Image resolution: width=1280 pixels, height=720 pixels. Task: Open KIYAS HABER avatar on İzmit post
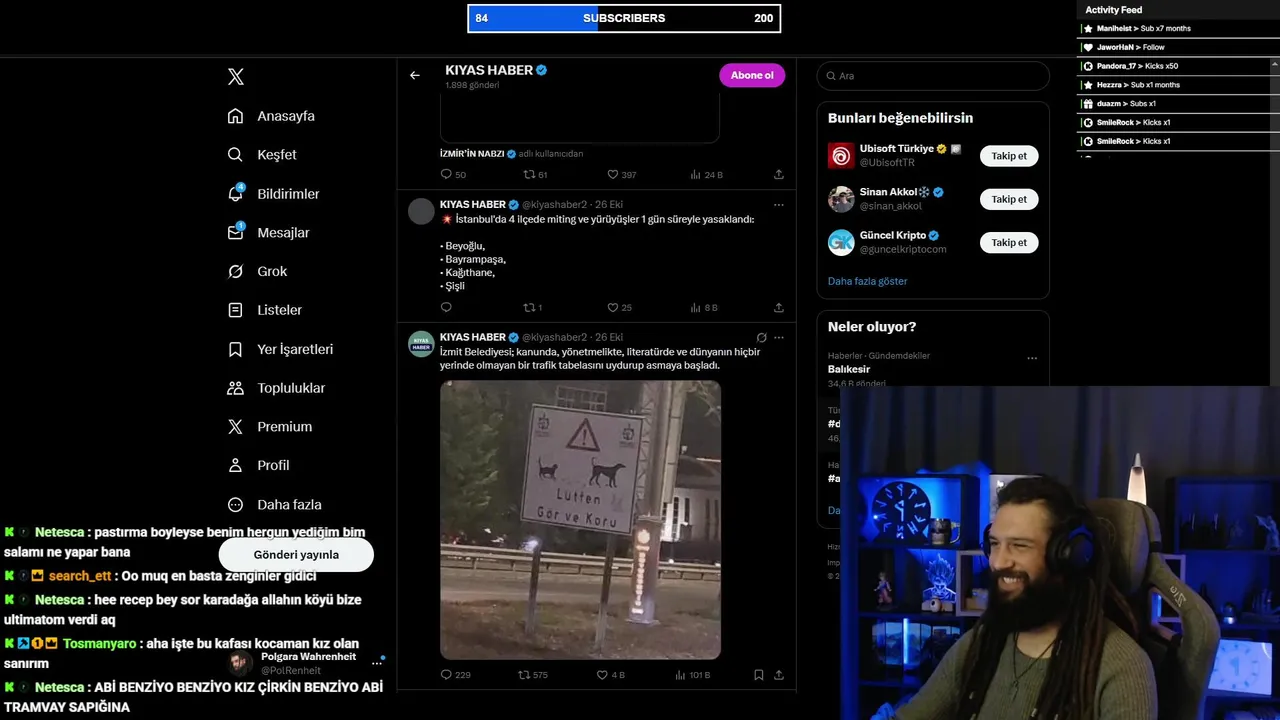pos(421,344)
